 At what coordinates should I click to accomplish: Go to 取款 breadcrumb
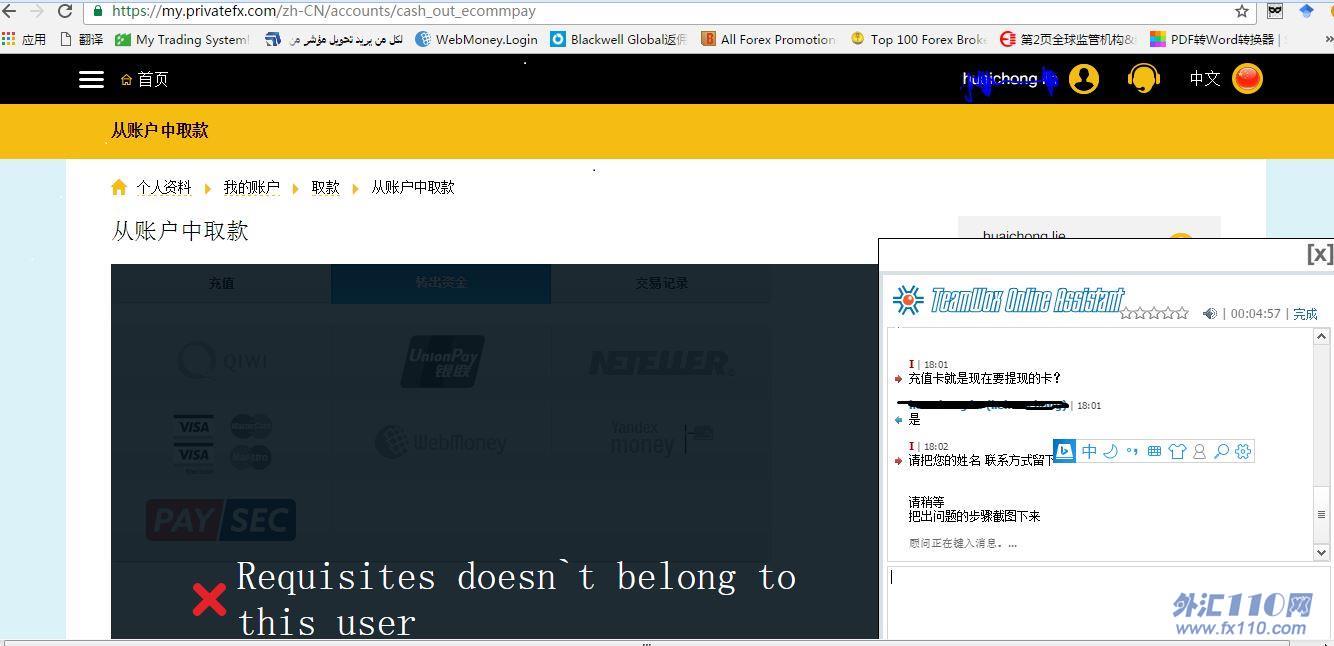[325, 187]
